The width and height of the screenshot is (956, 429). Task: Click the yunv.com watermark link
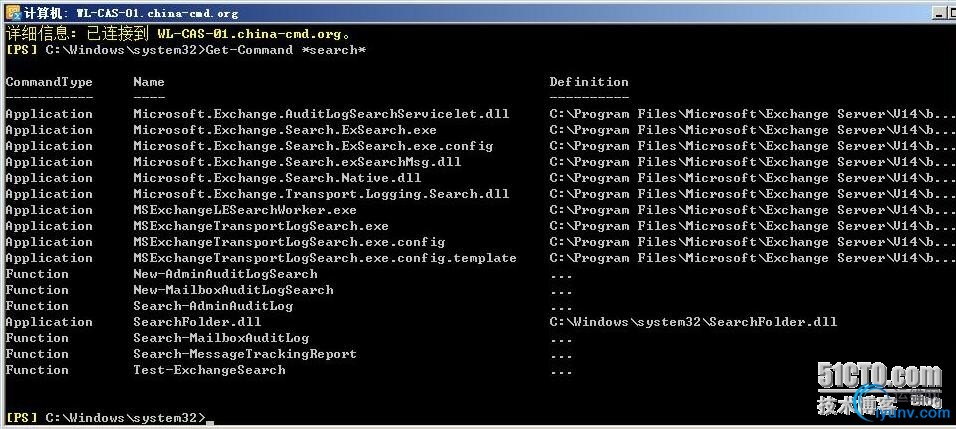click(912, 413)
